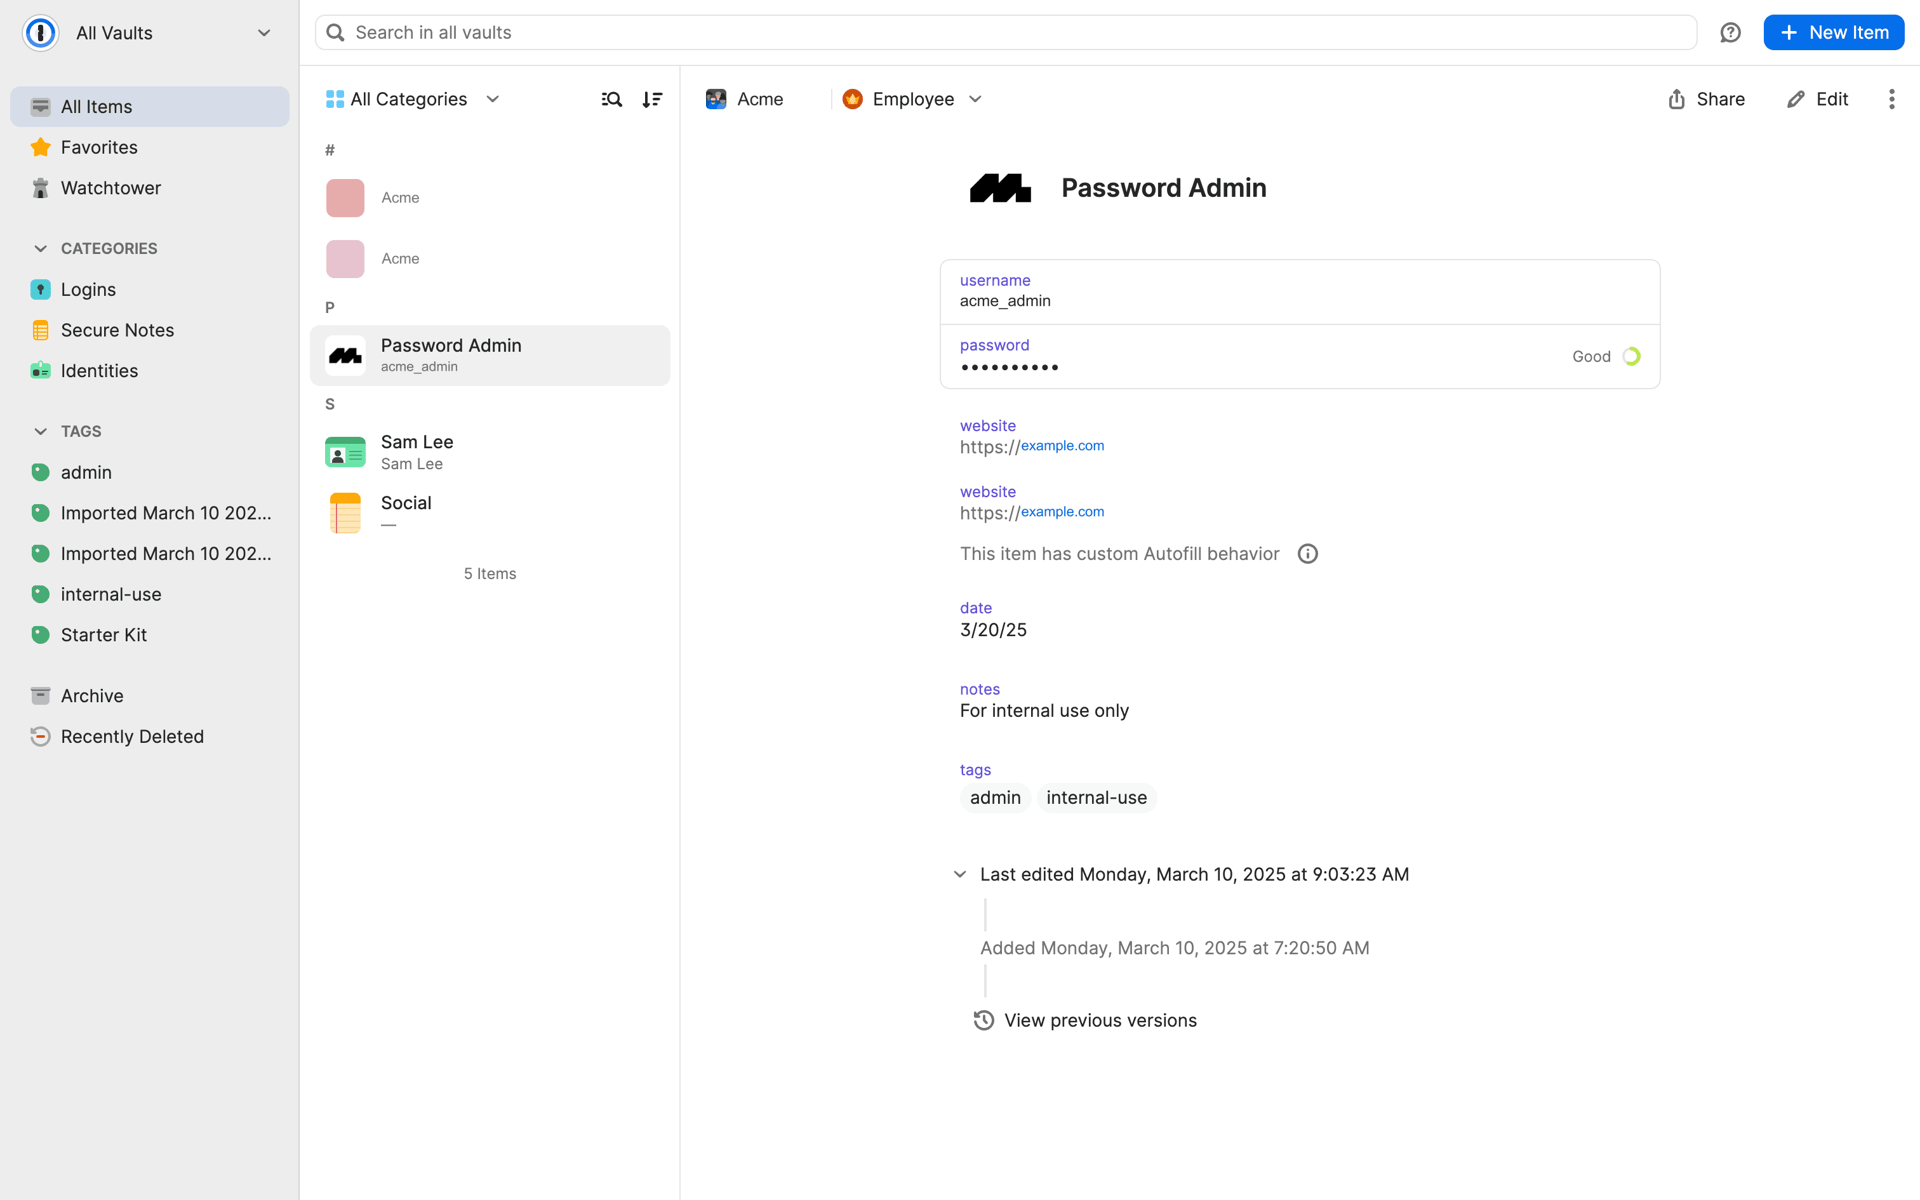The width and height of the screenshot is (1920, 1200).
Task: Select the Password Admin list item
Action: 490,356
